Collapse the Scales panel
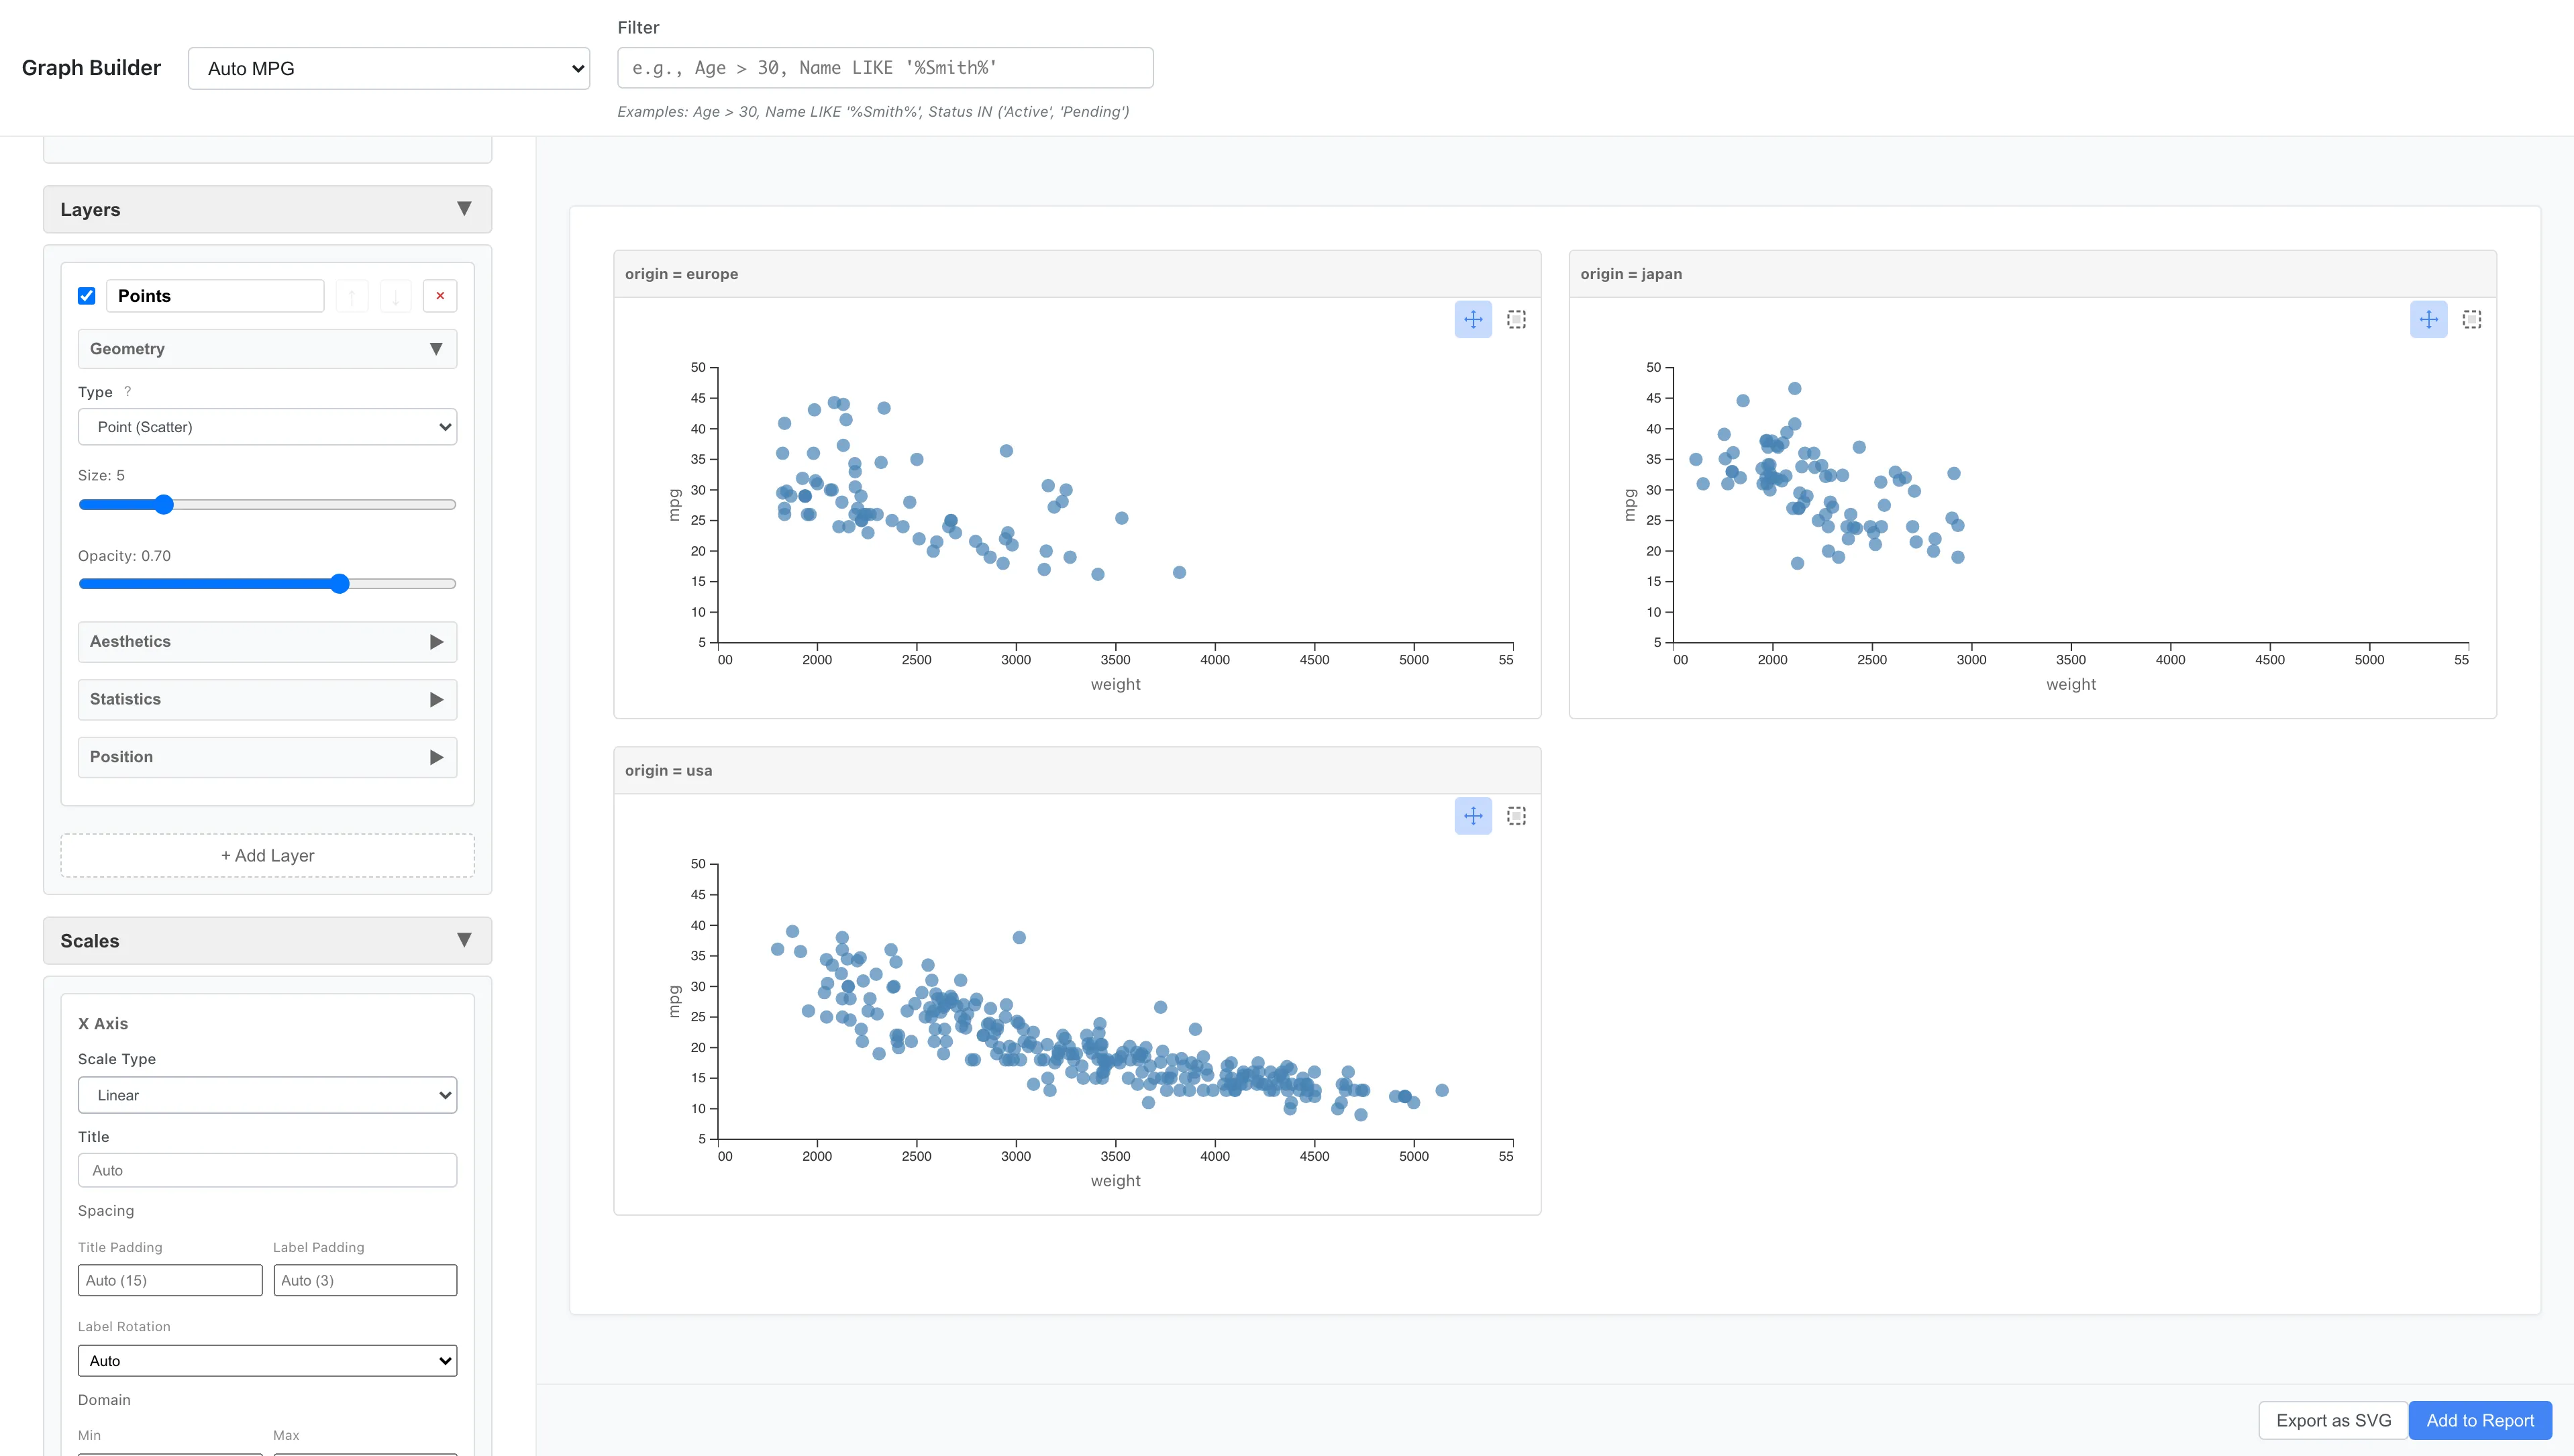This screenshot has width=2574, height=1456. tap(463, 940)
